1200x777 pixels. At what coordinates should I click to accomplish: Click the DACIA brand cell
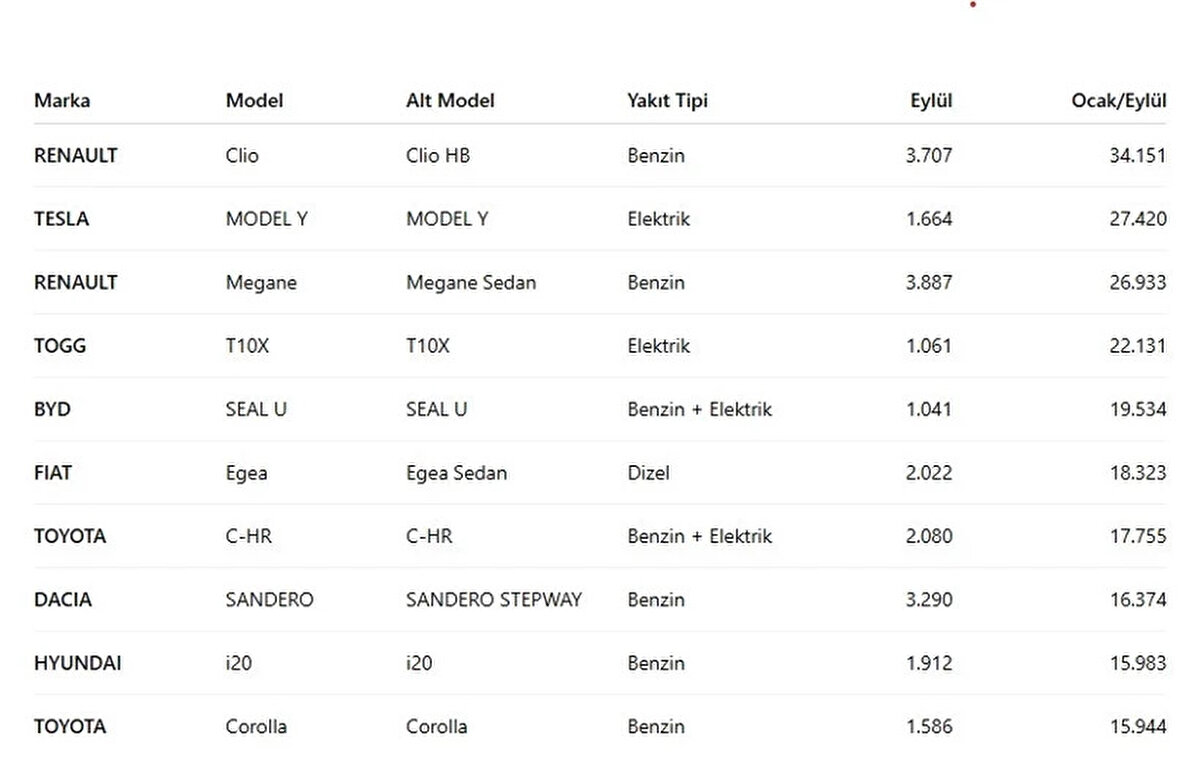coord(62,600)
